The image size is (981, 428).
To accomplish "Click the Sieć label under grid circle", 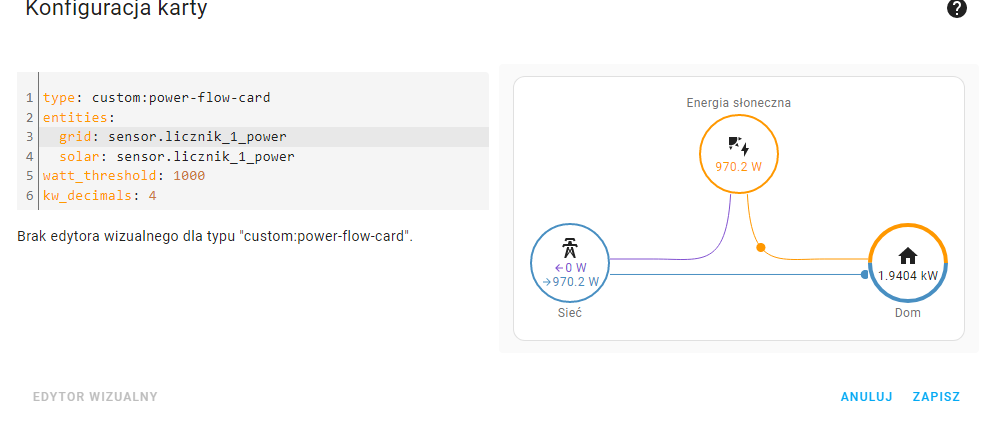I will 570,313.
